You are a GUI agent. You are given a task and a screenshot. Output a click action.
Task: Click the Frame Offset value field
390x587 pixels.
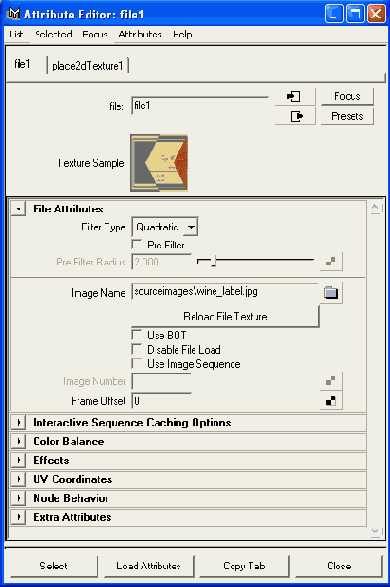click(162, 401)
